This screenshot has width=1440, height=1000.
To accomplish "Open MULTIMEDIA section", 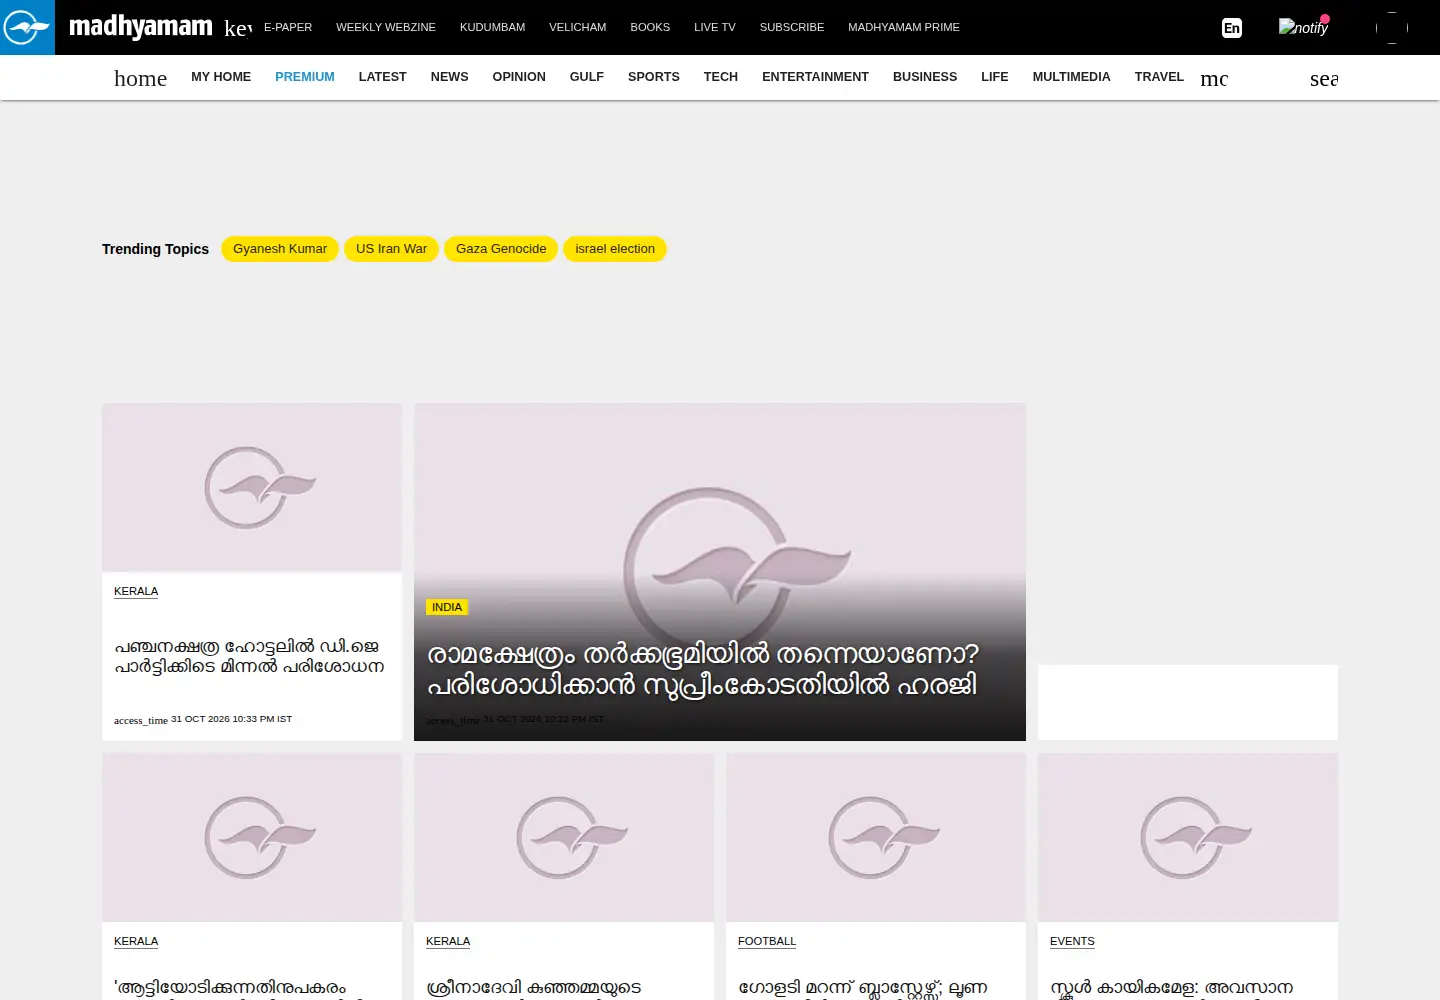I will pos(1072,77).
